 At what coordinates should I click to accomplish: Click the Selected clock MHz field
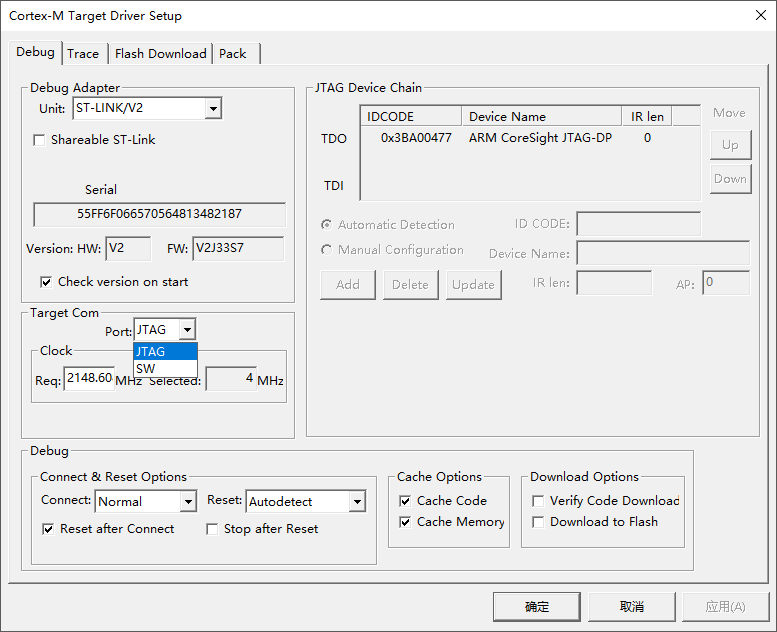(231, 379)
